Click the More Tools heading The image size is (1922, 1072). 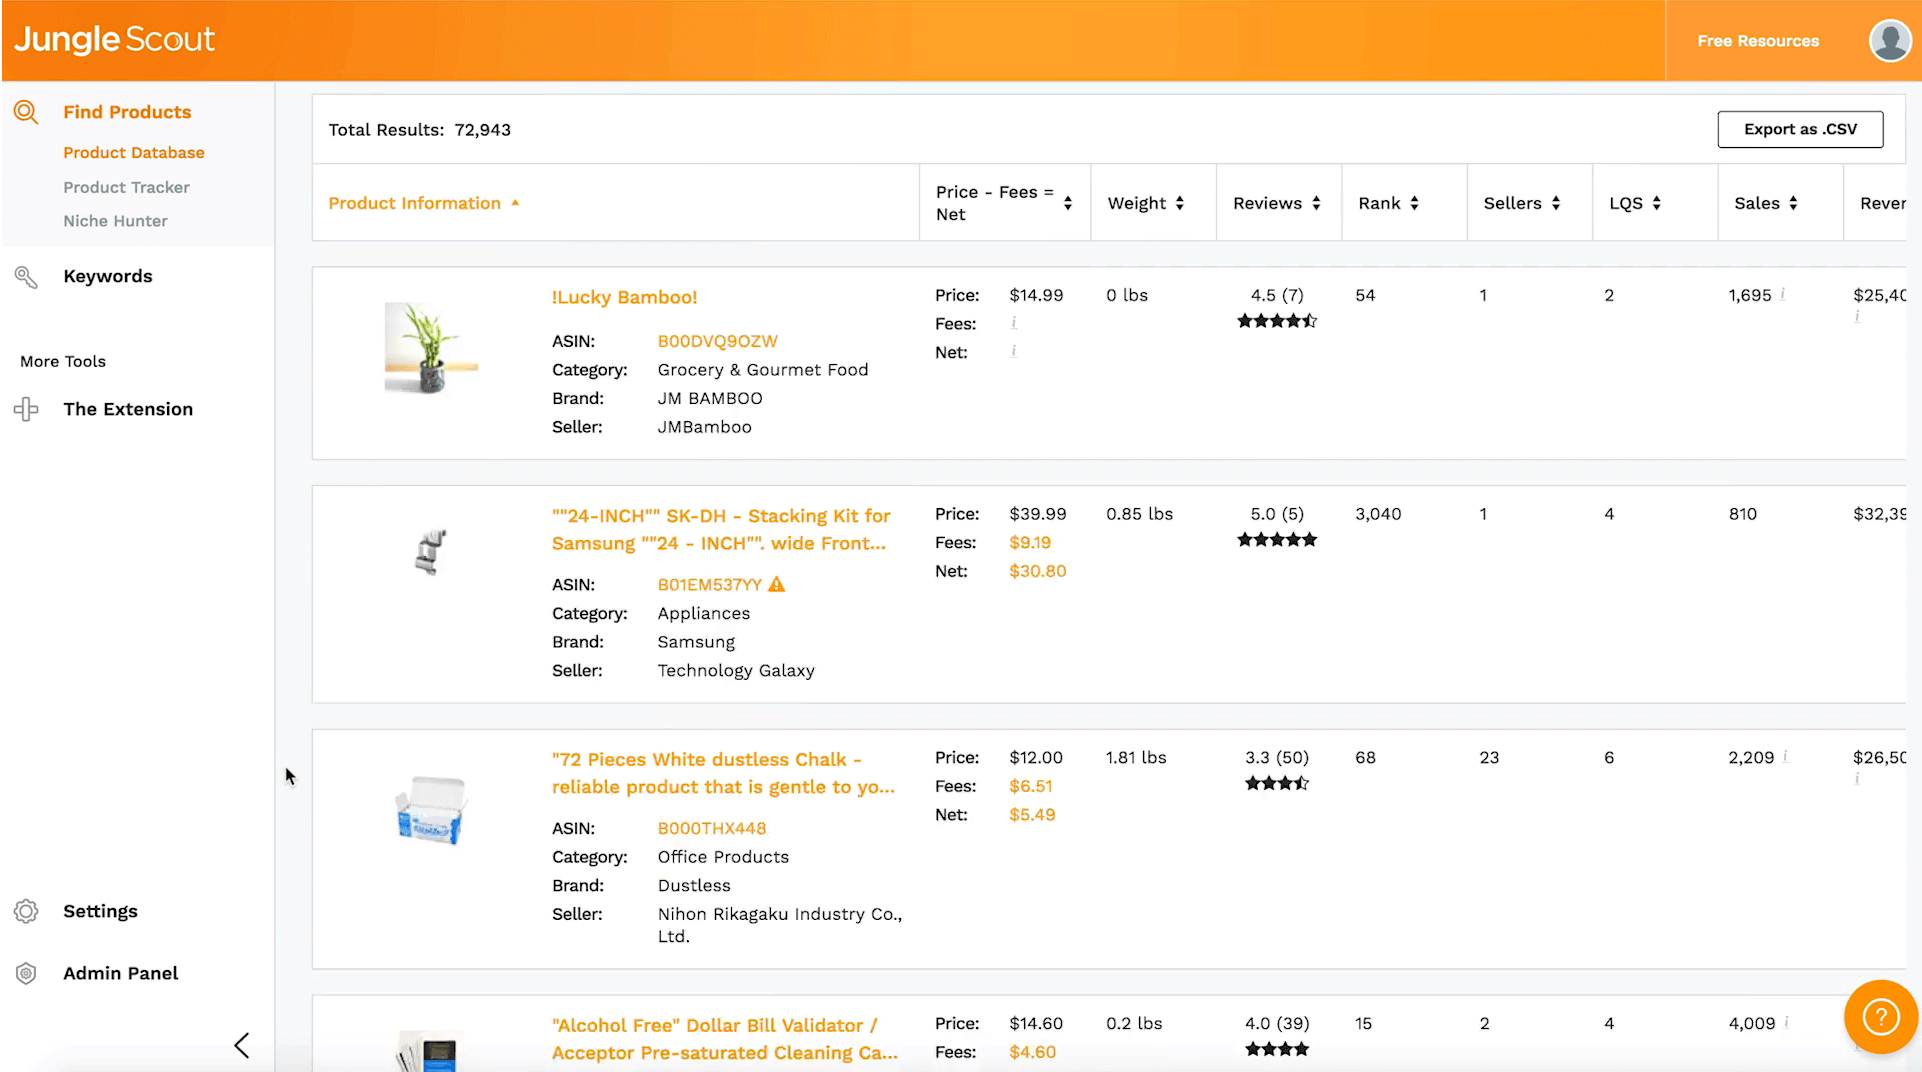(x=63, y=362)
